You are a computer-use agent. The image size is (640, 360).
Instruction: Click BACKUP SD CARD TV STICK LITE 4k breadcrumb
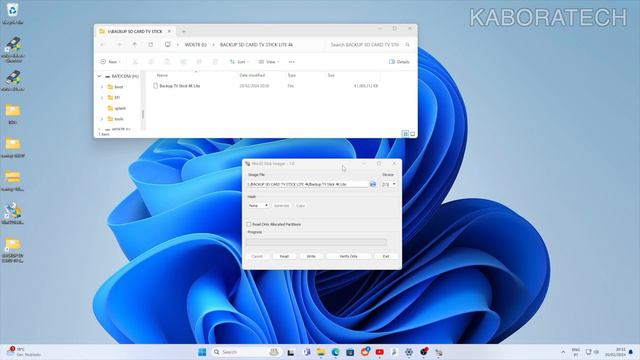point(256,44)
